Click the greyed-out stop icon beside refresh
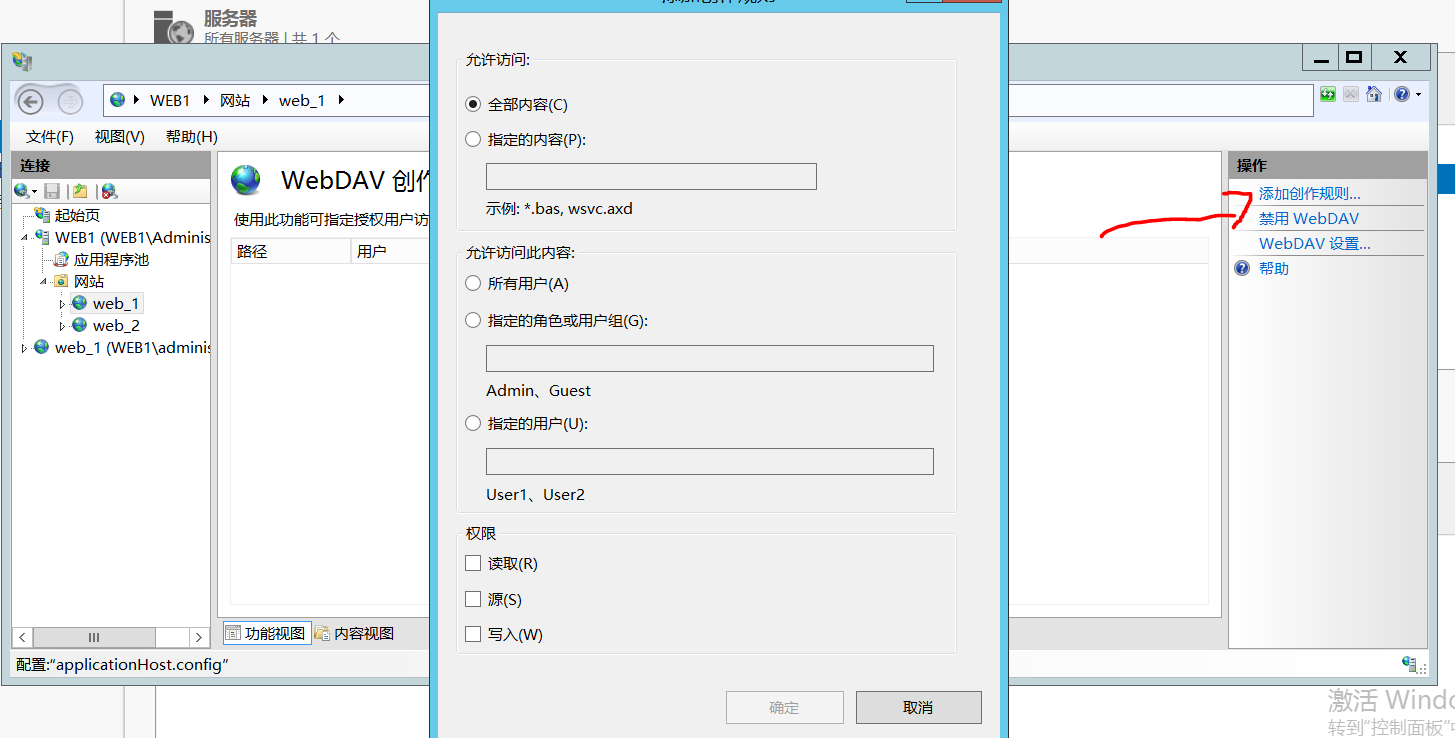The width and height of the screenshot is (1455, 738). tap(1351, 94)
